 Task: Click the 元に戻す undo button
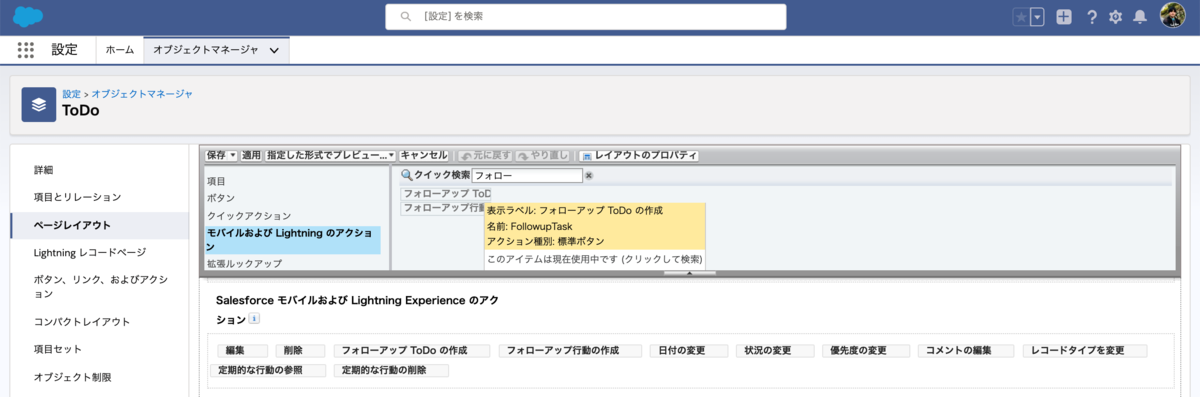coord(485,156)
